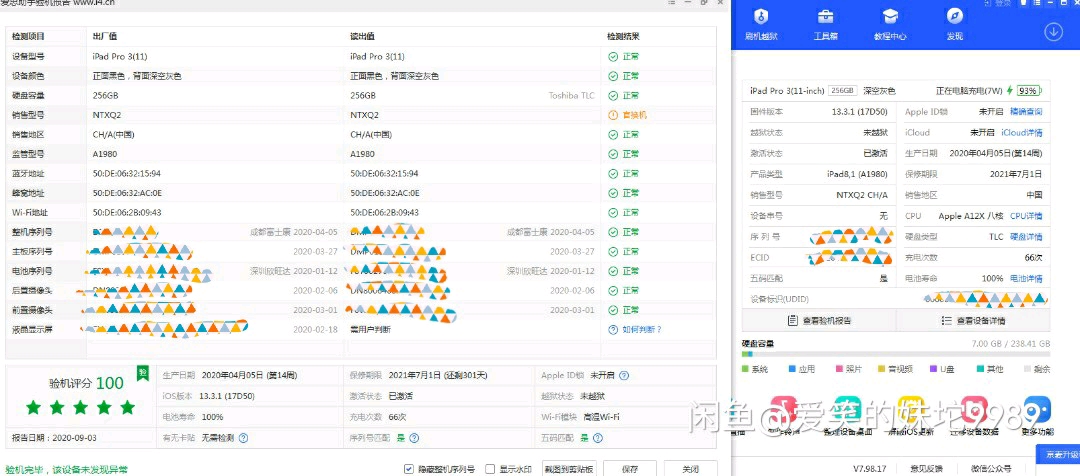Open the 工具箱 toolbox icon
1080x476 pixels.
point(826,17)
